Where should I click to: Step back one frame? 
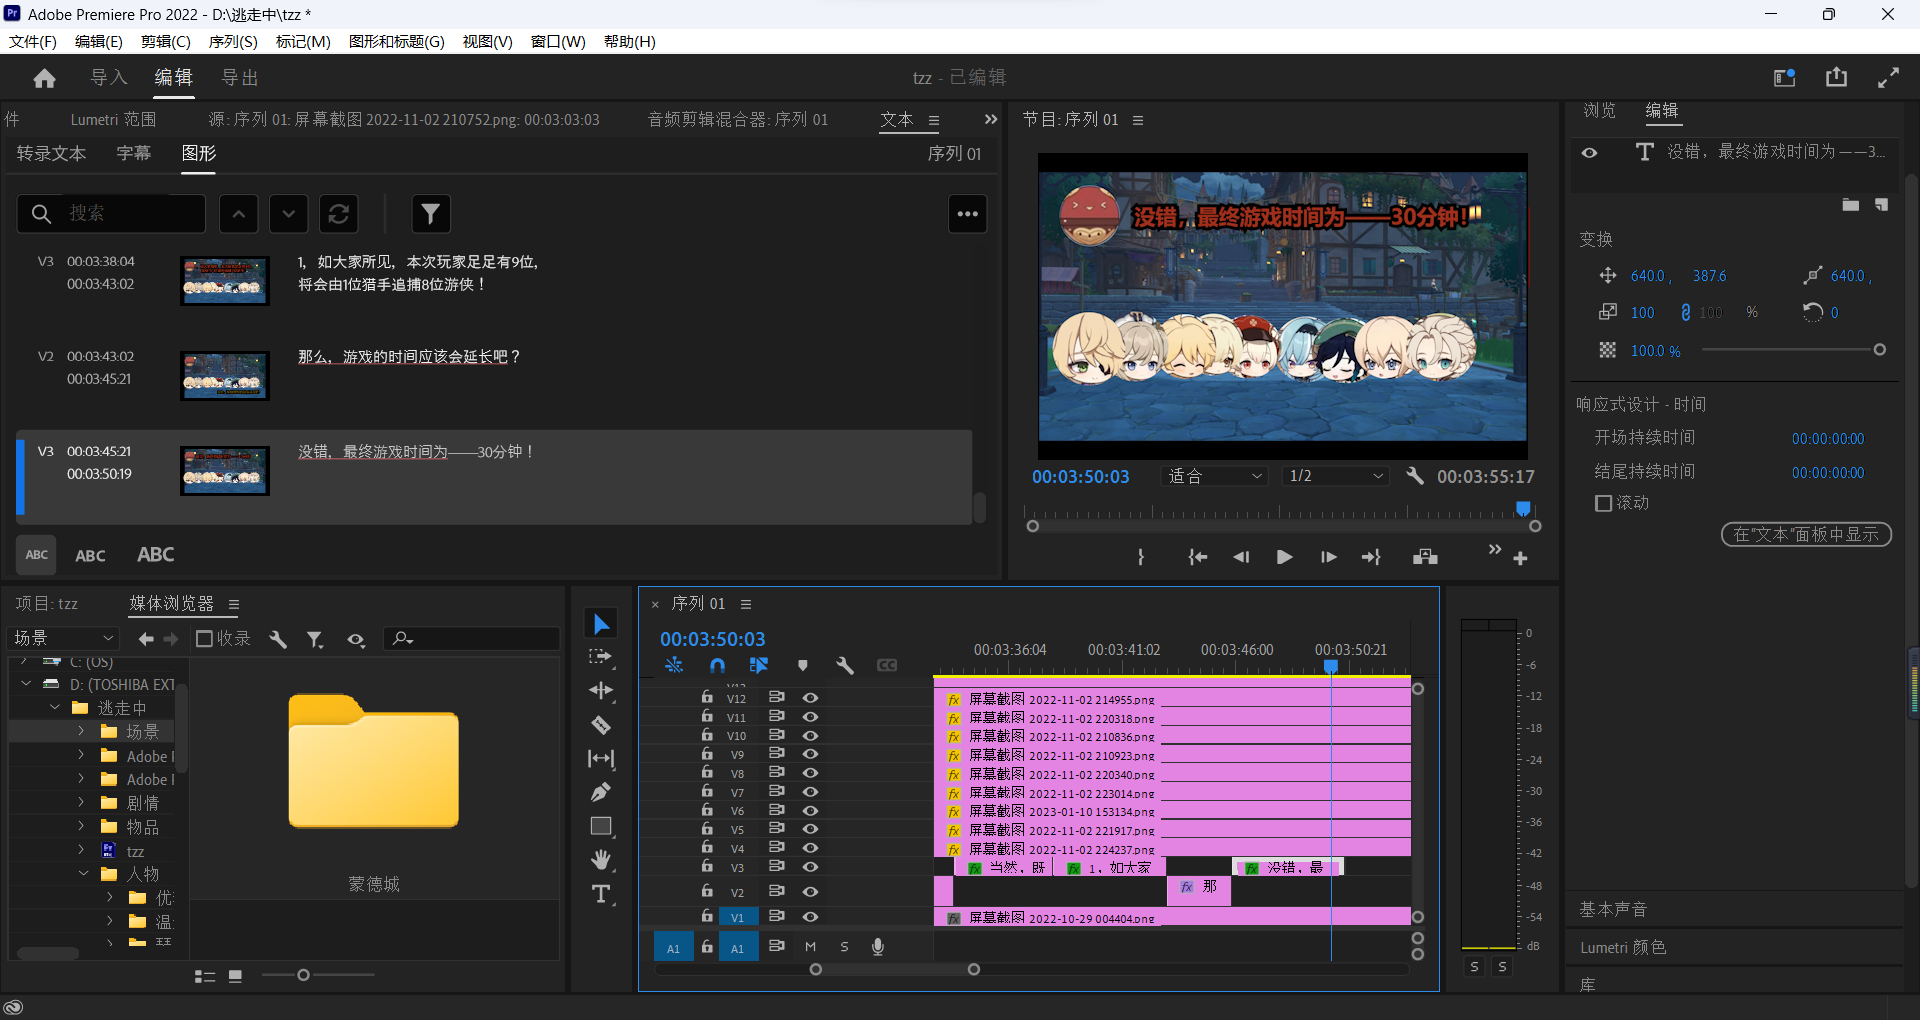(x=1241, y=557)
